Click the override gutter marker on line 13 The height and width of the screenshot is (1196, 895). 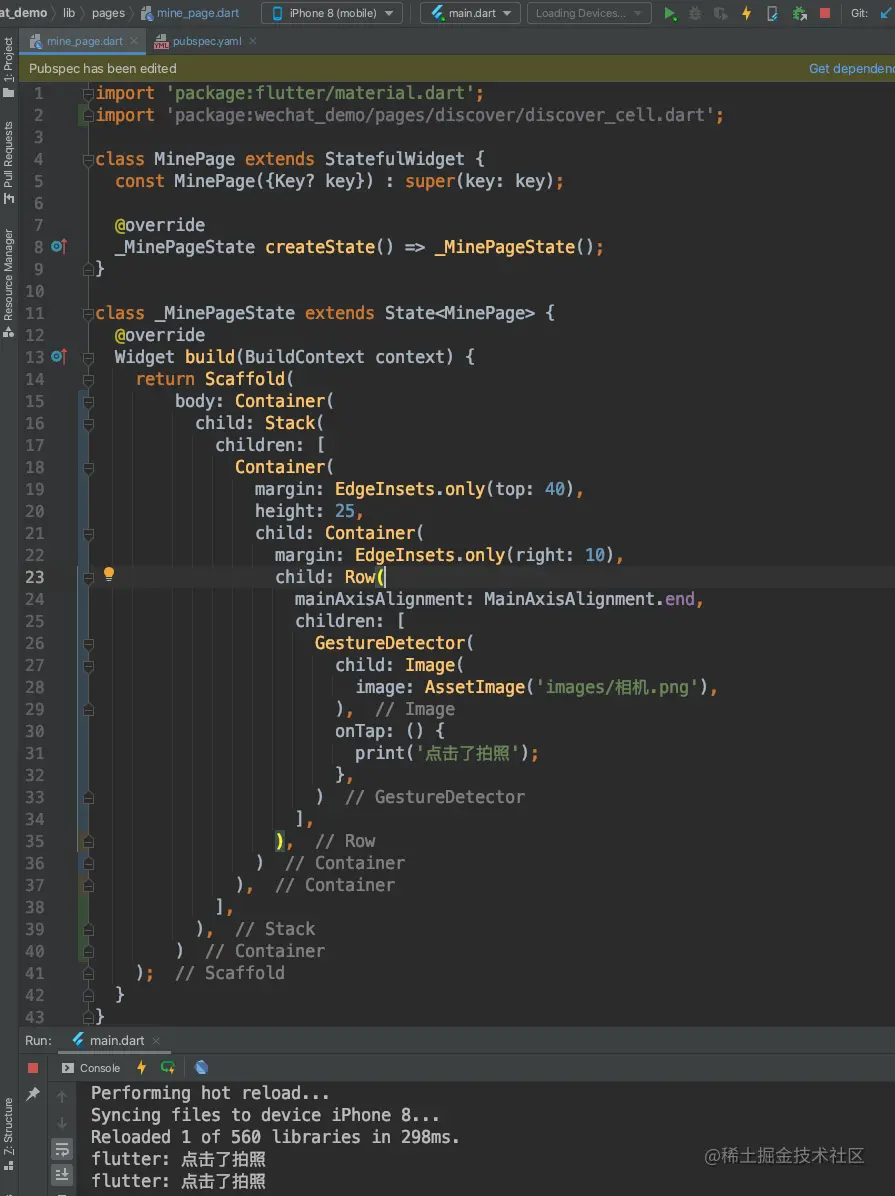[60, 356]
